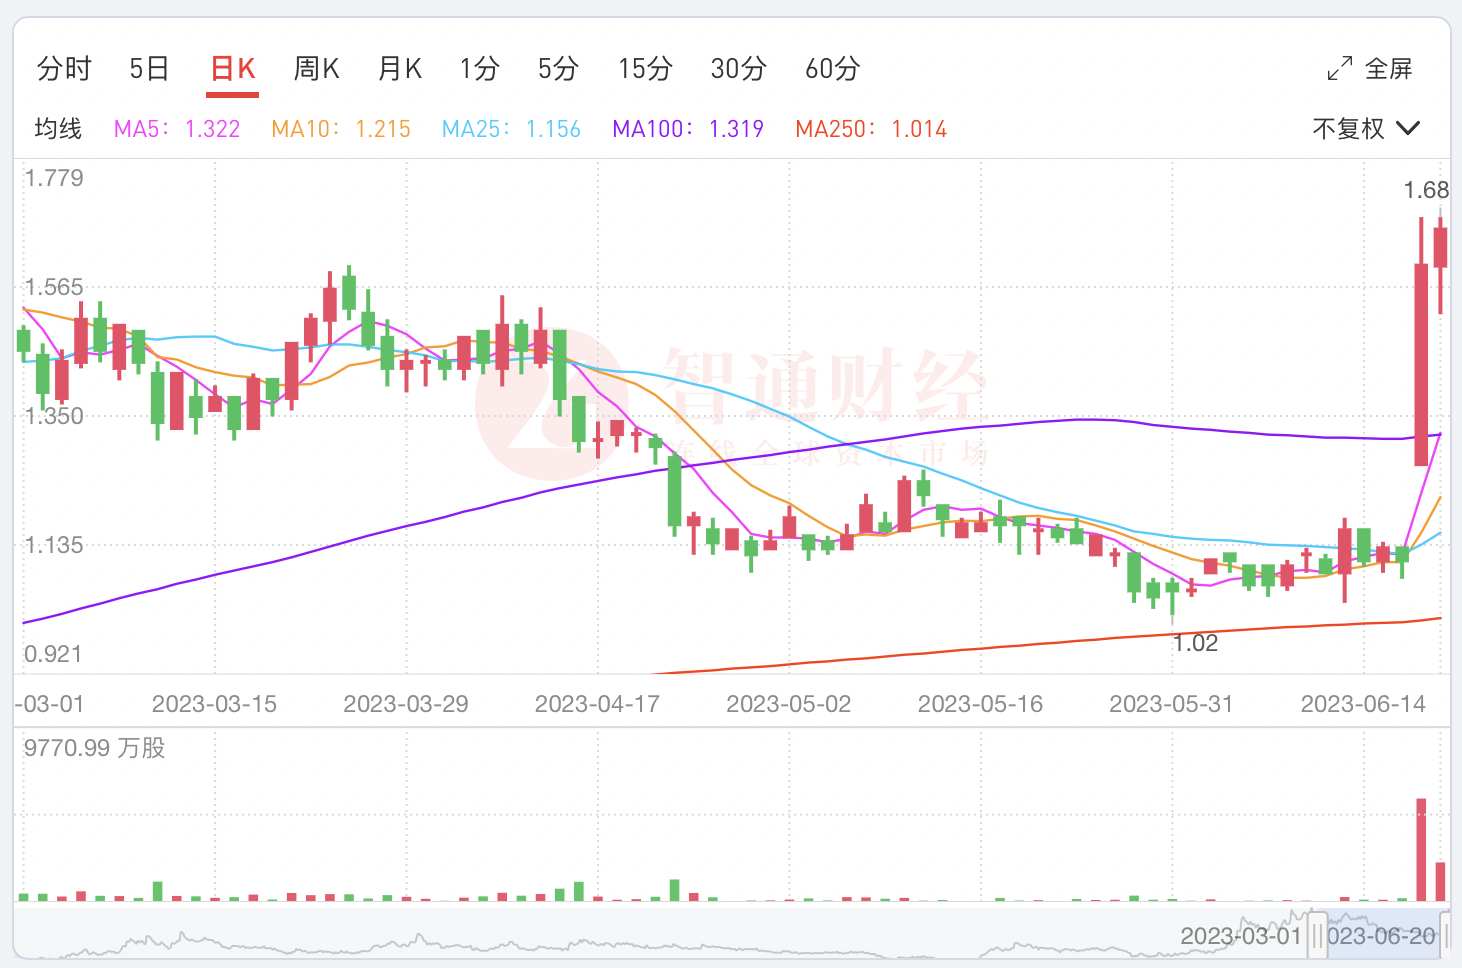Click the chevron next to 不复权

(x=1409, y=128)
